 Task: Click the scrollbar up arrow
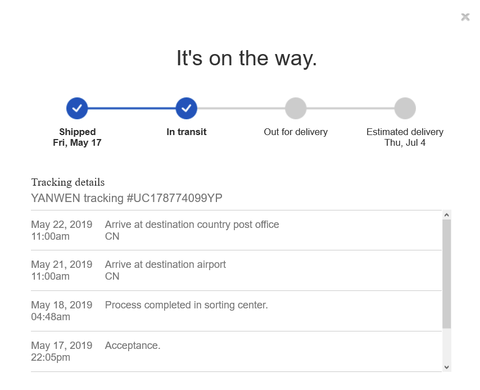447,215
